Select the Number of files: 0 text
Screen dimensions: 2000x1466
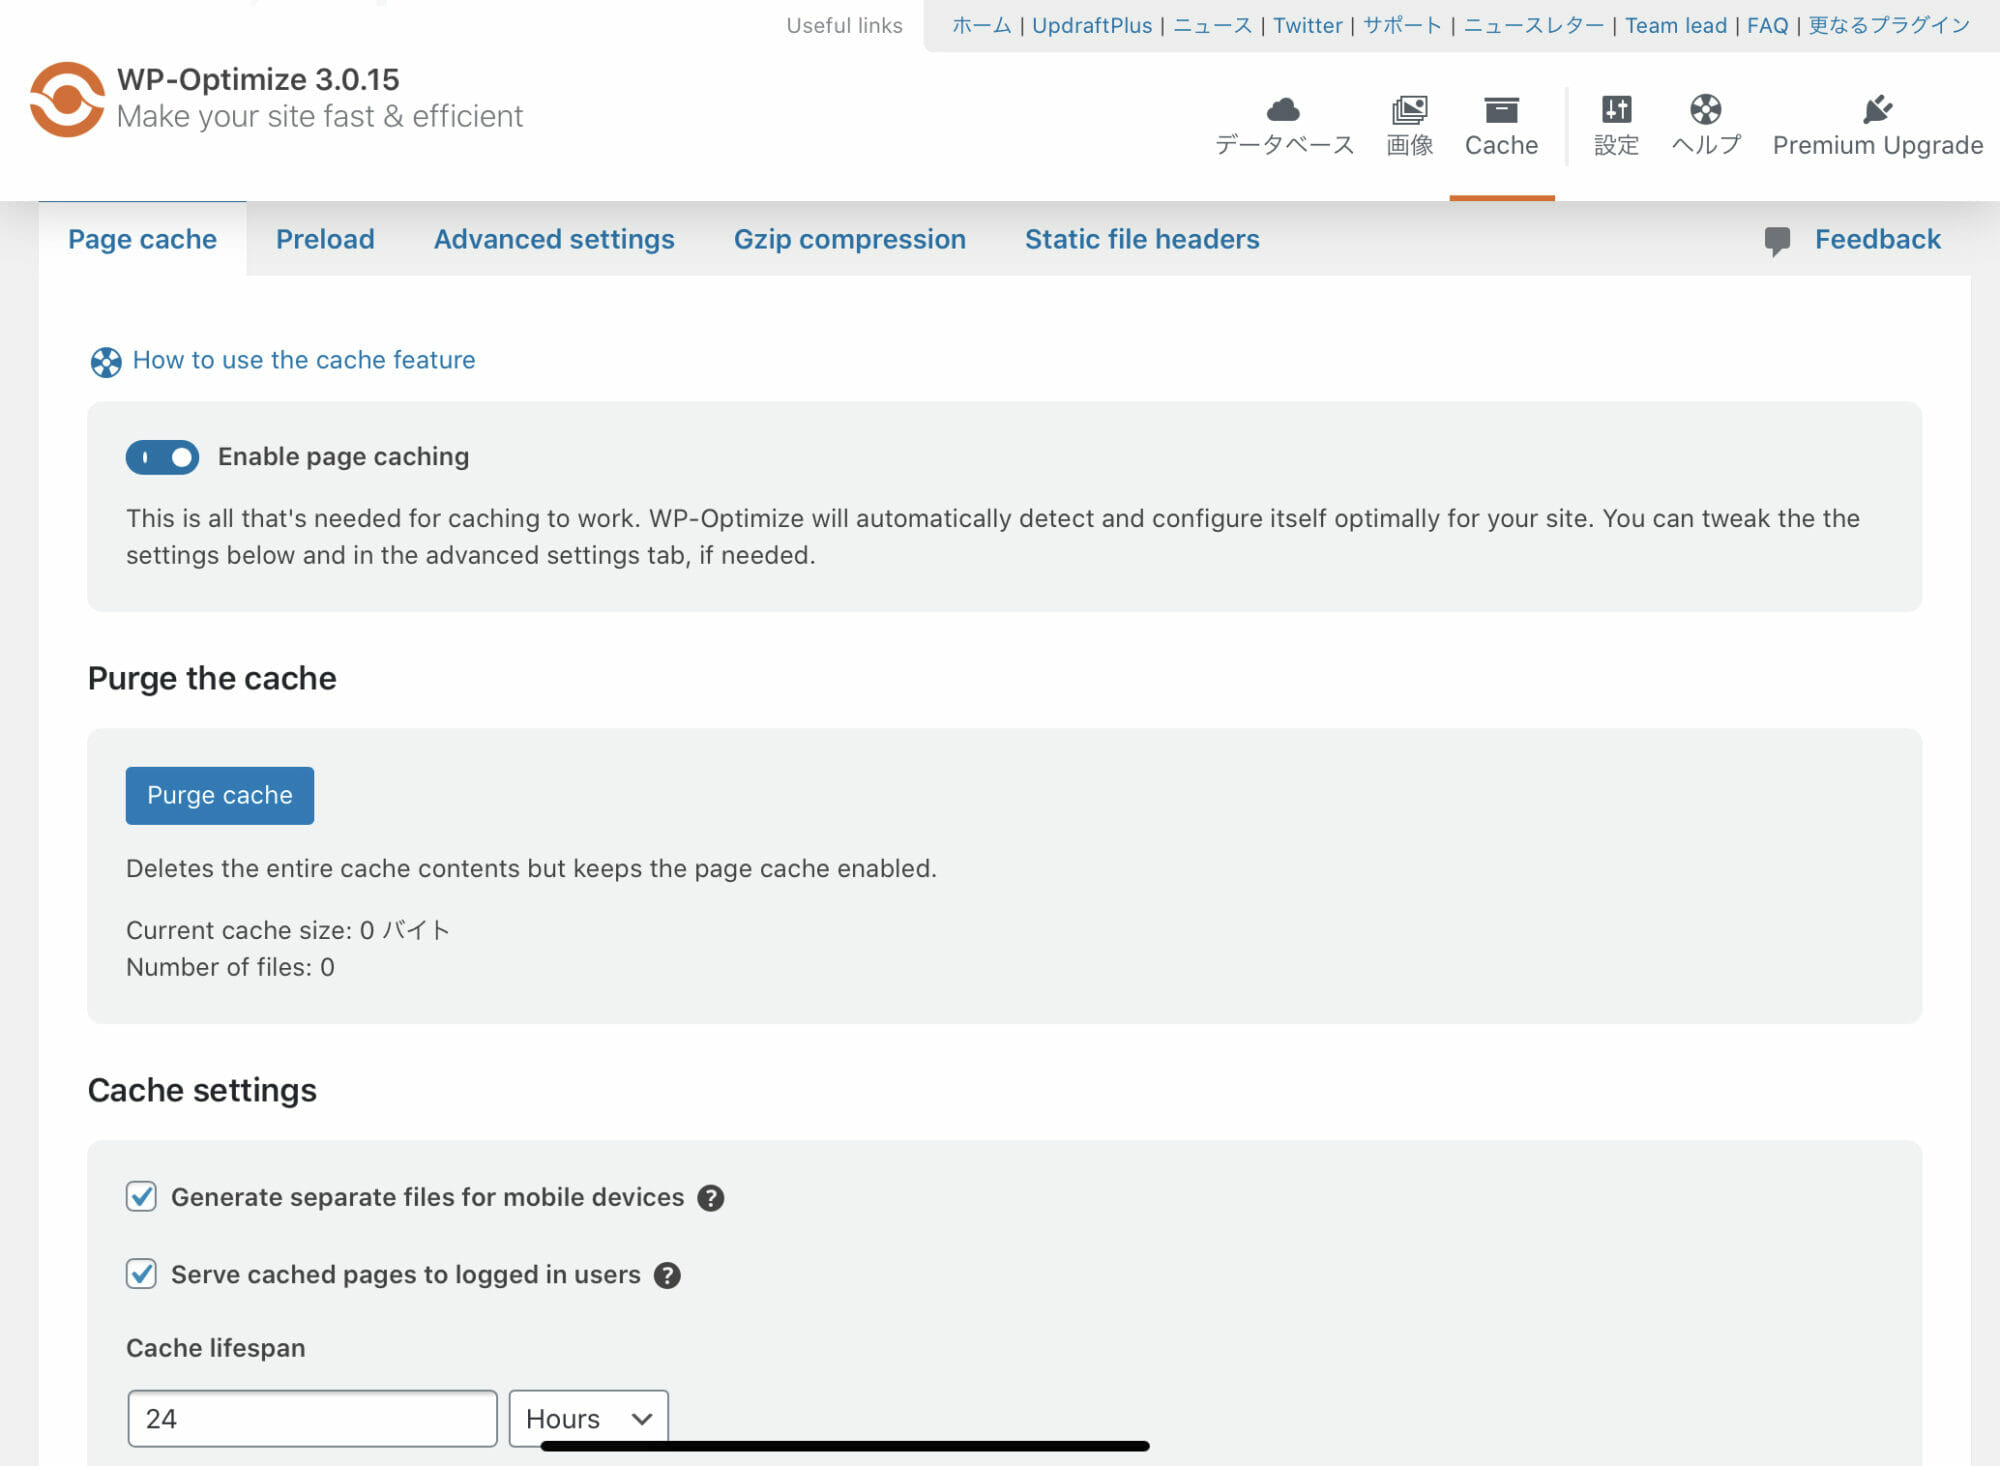(x=230, y=967)
